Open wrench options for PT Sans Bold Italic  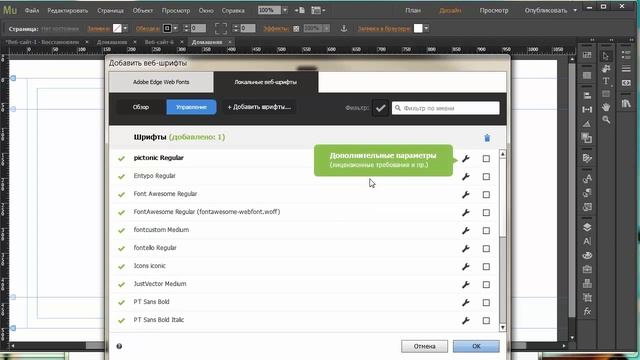[466, 320]
